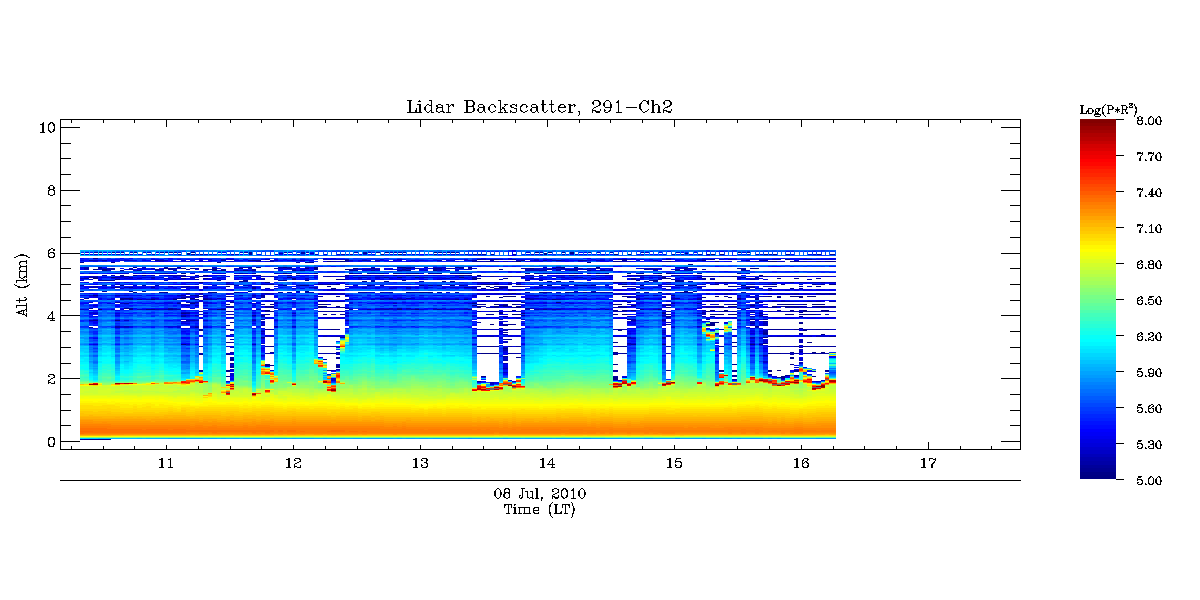Select the 'Alt (km)' y-axis label

click(x=22, y=285)
